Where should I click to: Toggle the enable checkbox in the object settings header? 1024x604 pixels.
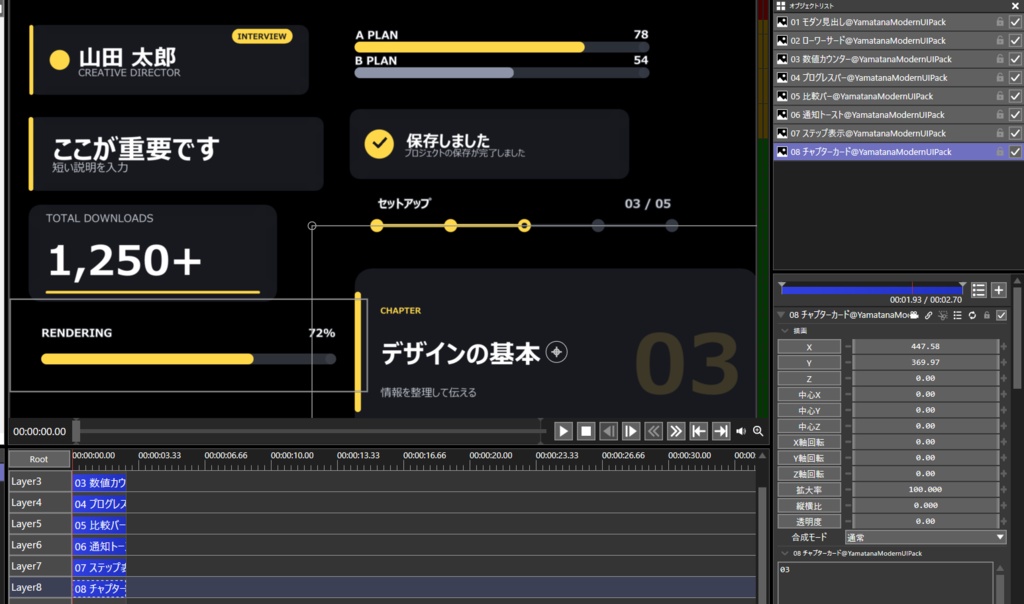pos(1001,315)
